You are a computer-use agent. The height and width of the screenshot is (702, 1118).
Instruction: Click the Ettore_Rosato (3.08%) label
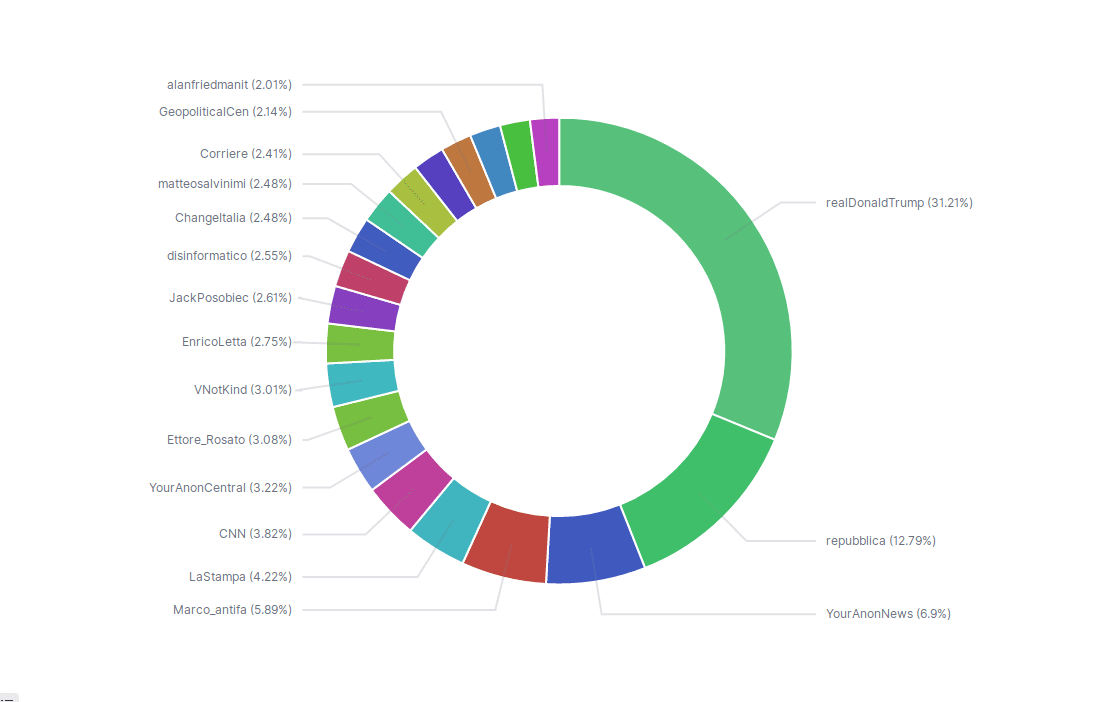[229, 439]
